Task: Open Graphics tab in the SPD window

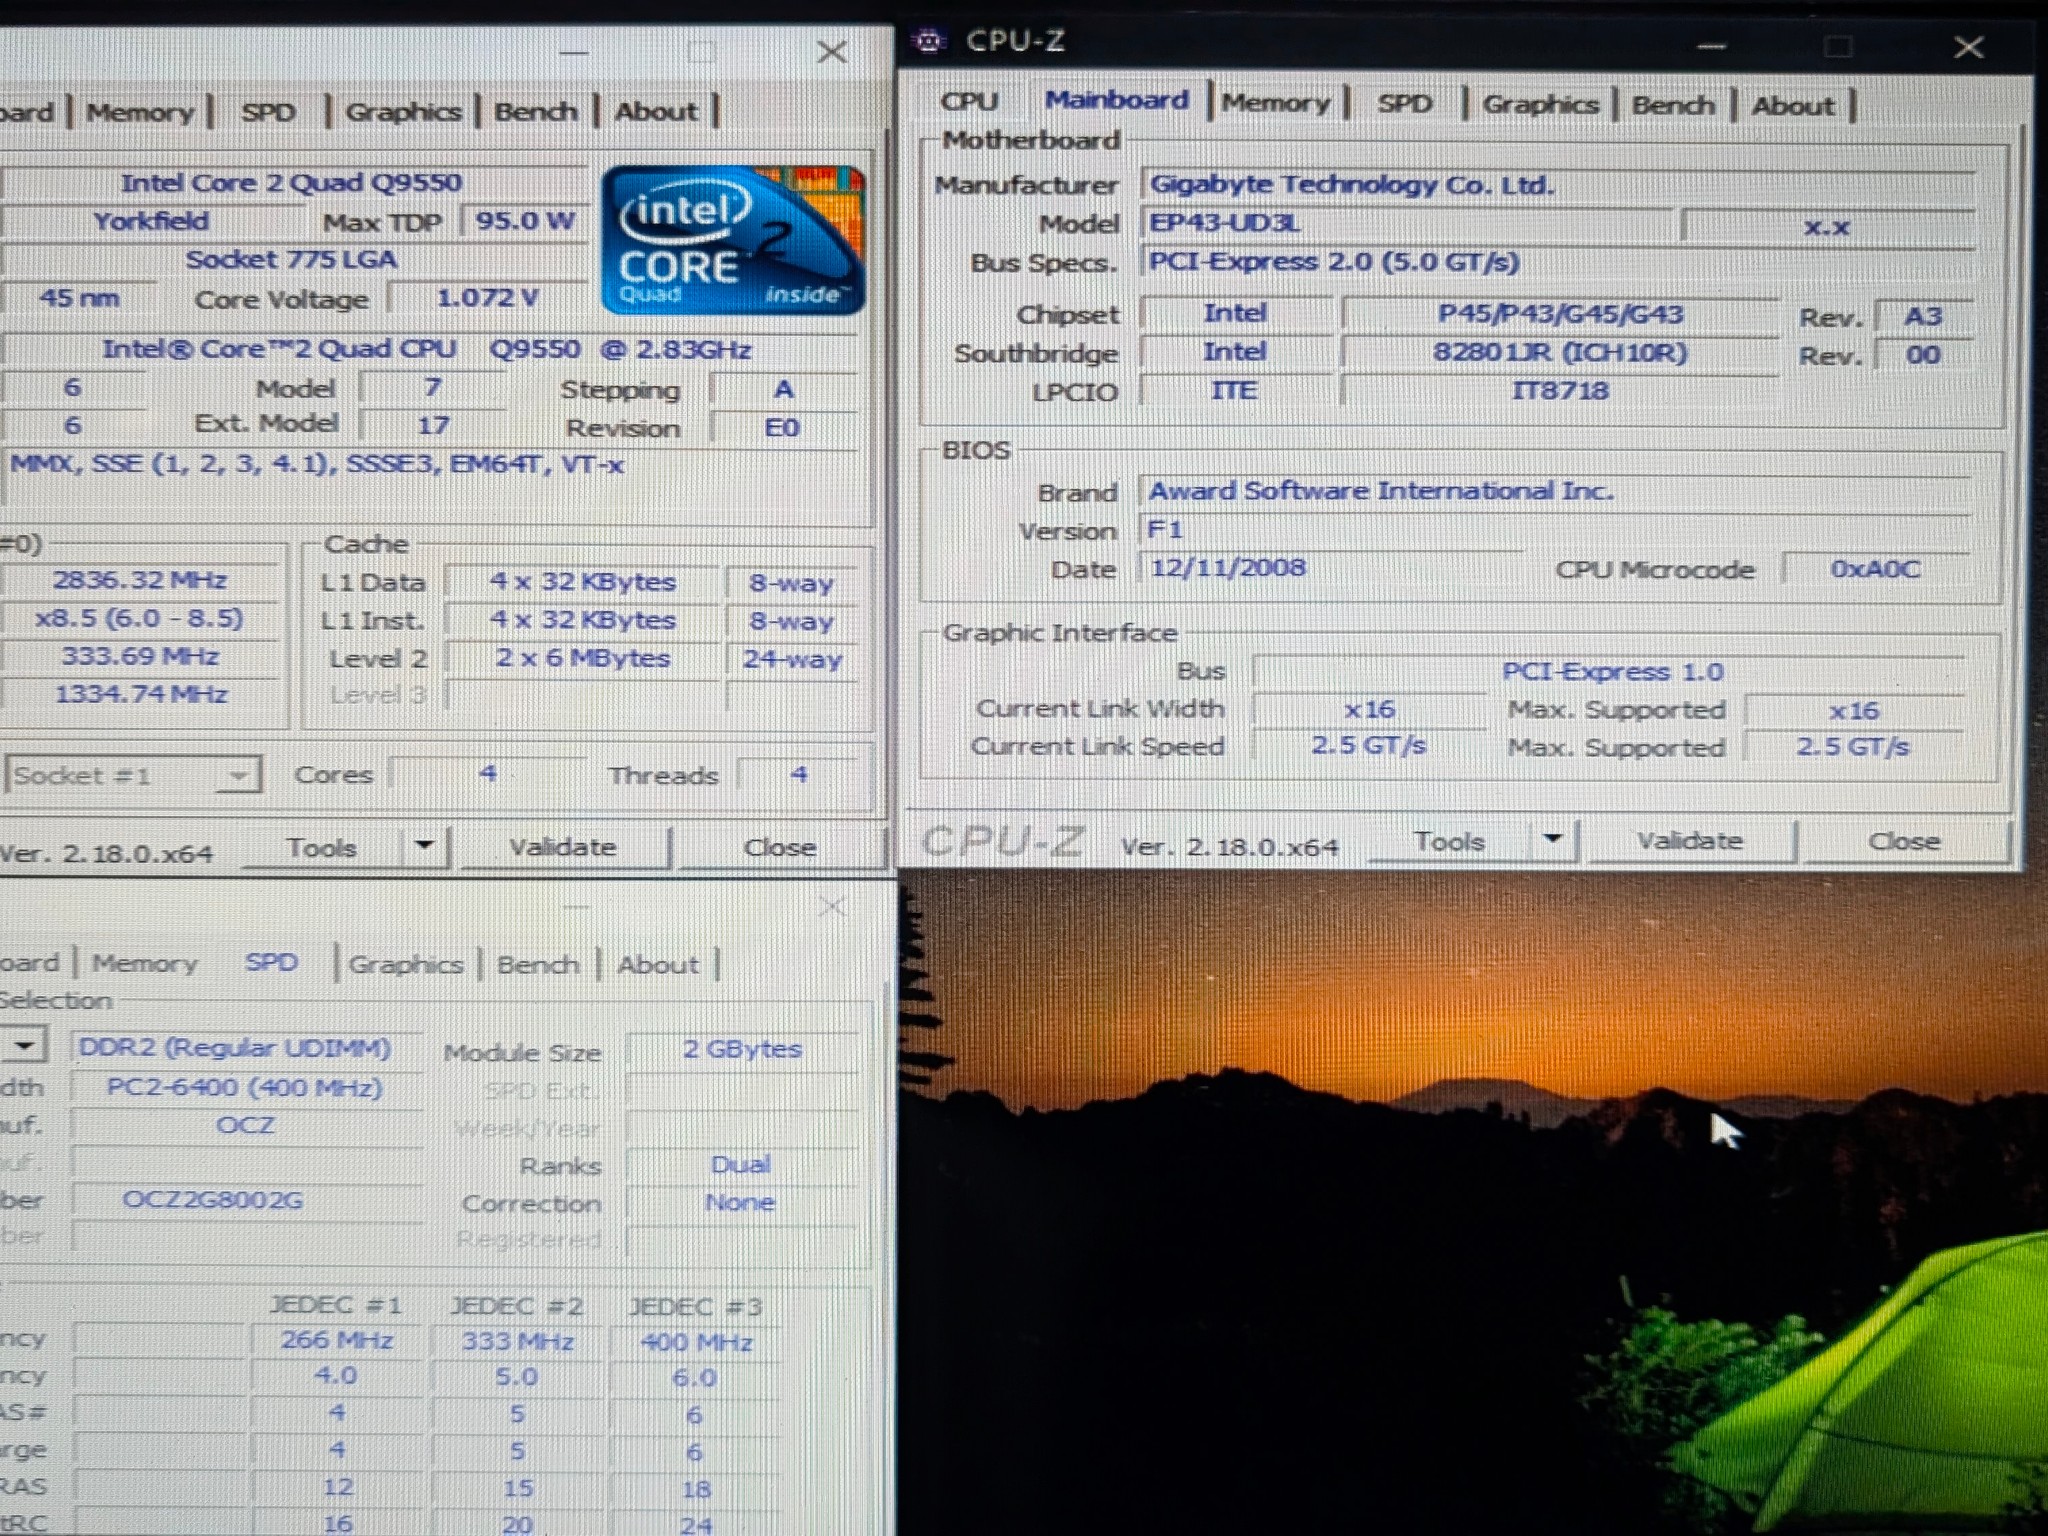Action: pyautogui.click(x=406, y=965)
